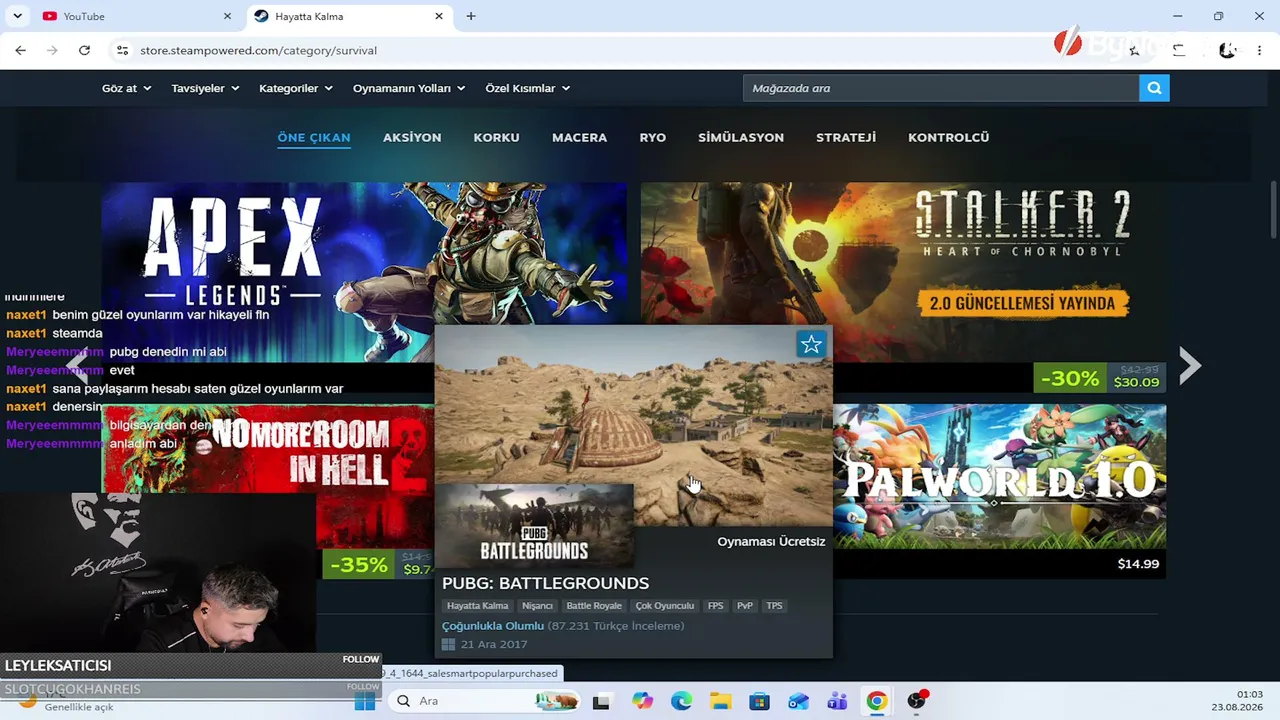Click the wishlist star icon on PUBG card
Screen dimensions: 1280x720
(x=811, y=345)
